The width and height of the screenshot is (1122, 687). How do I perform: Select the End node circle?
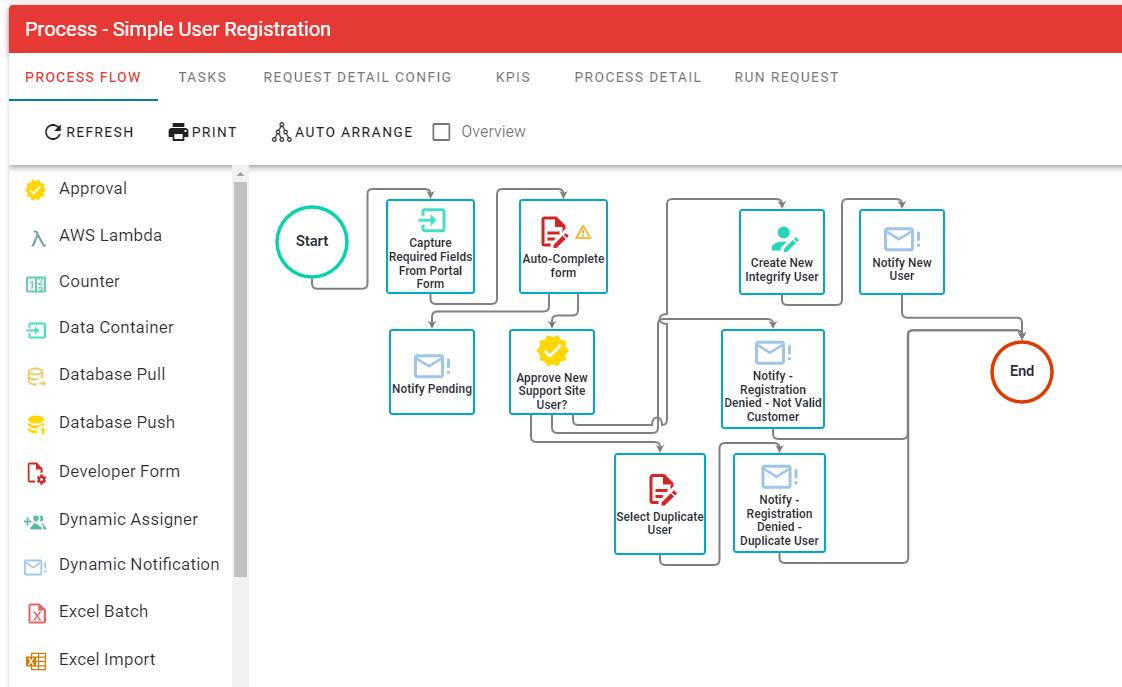(1022, 371)
